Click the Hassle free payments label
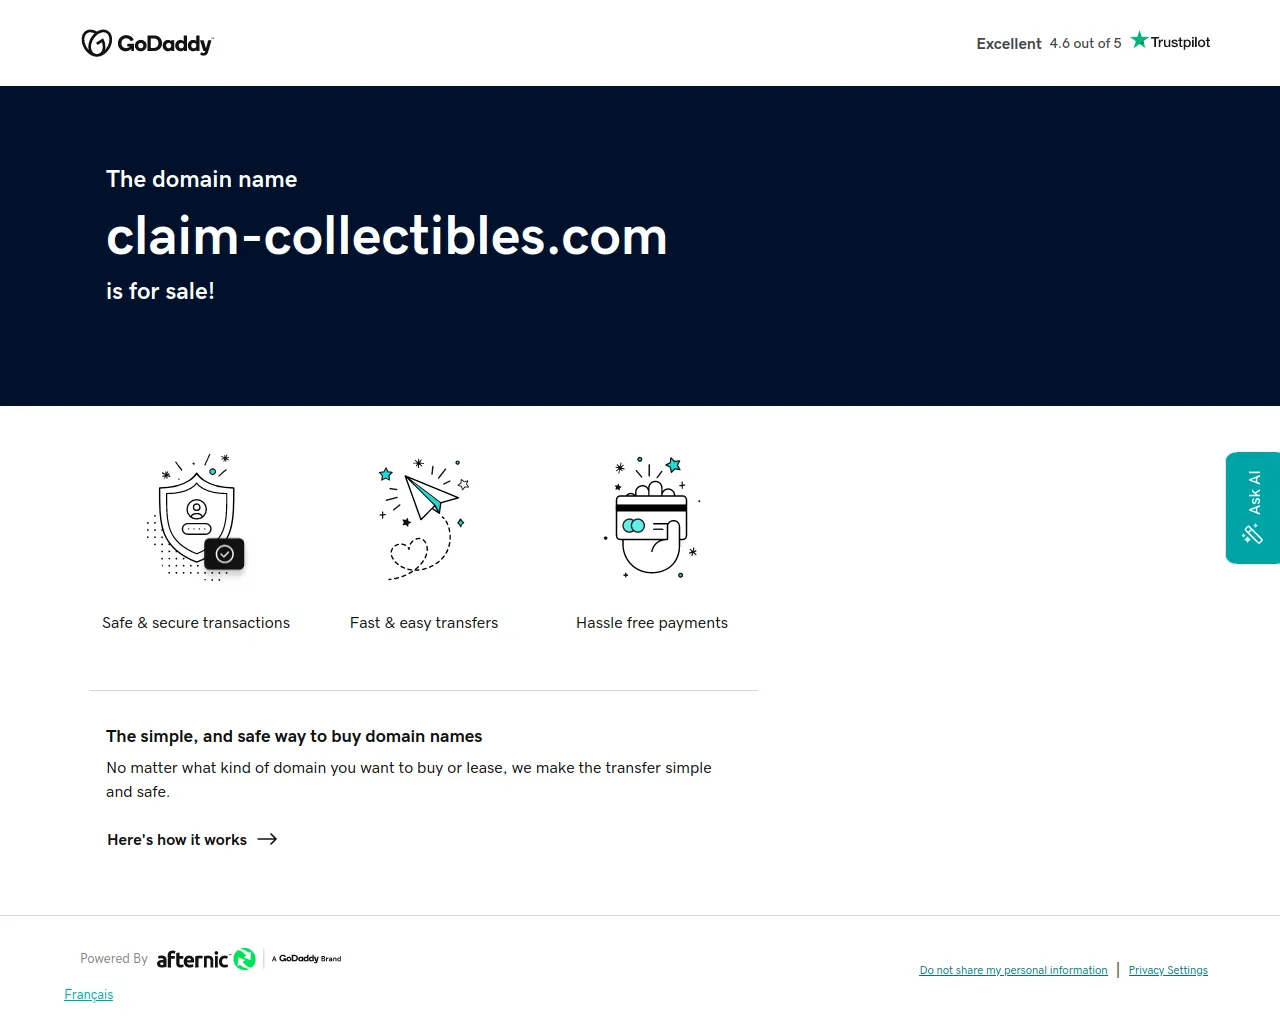This screenshot has width=1280, height=1024. (x=652, y=622)
